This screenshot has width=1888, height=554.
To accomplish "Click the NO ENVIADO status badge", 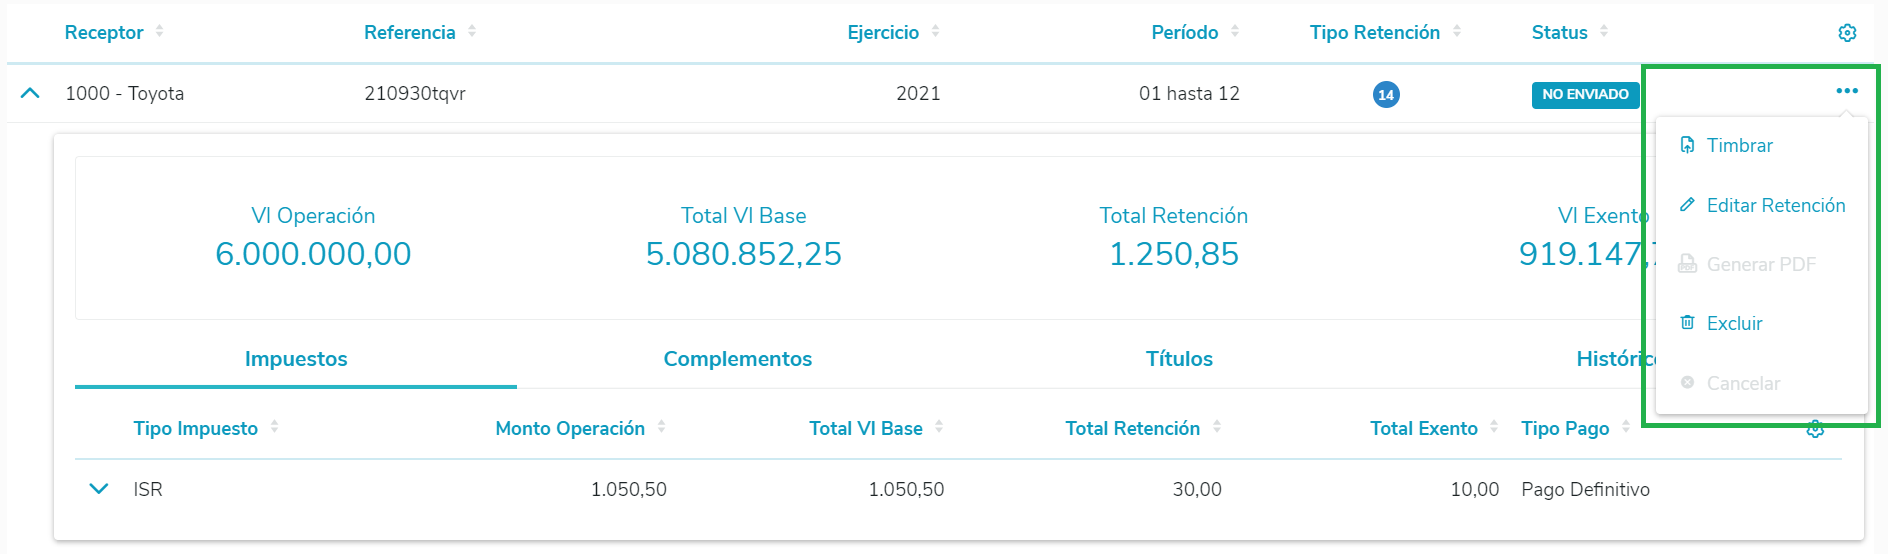I will pyautogui.click(x=1585, y=95).
